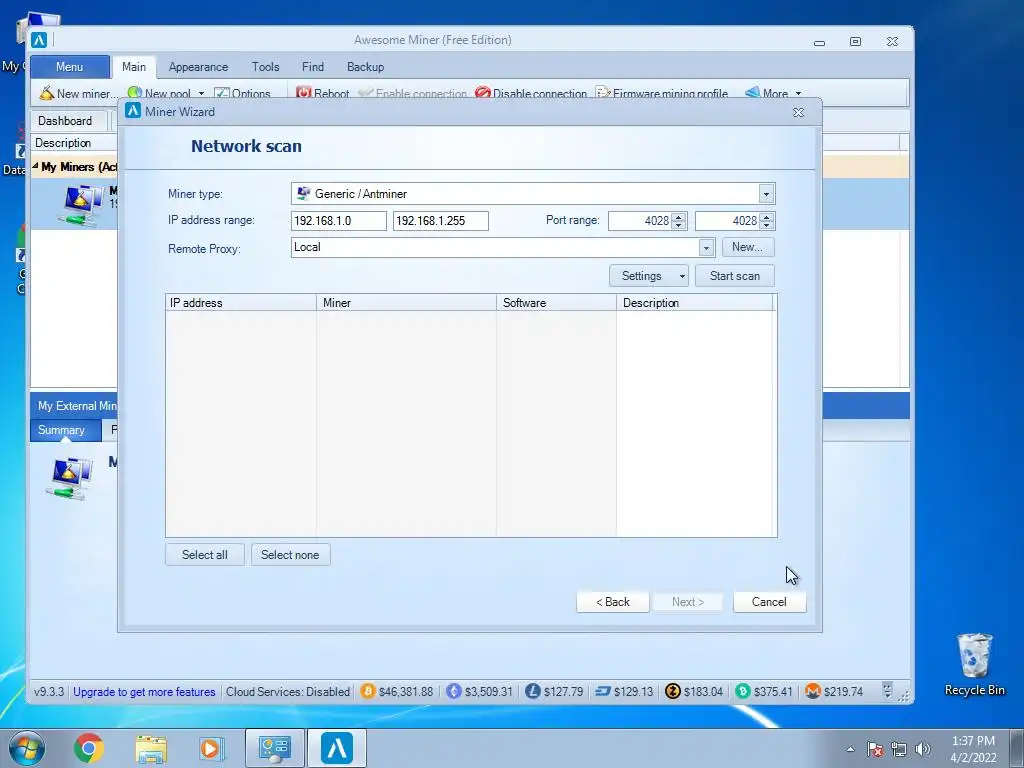The height and width of the screenshot is (768, 1024).
Task: Click the volume speaker tray icon
Action: pyautogui.click(x=923, y=749)
